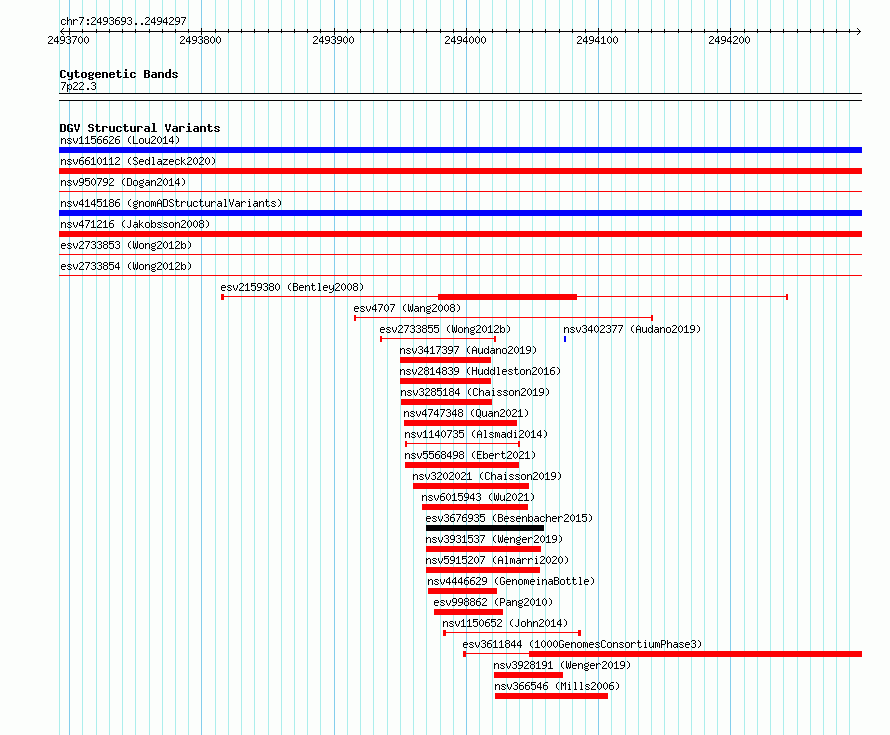Open the nsv950792 (Dogan2014) label

[x=123, y=182]
